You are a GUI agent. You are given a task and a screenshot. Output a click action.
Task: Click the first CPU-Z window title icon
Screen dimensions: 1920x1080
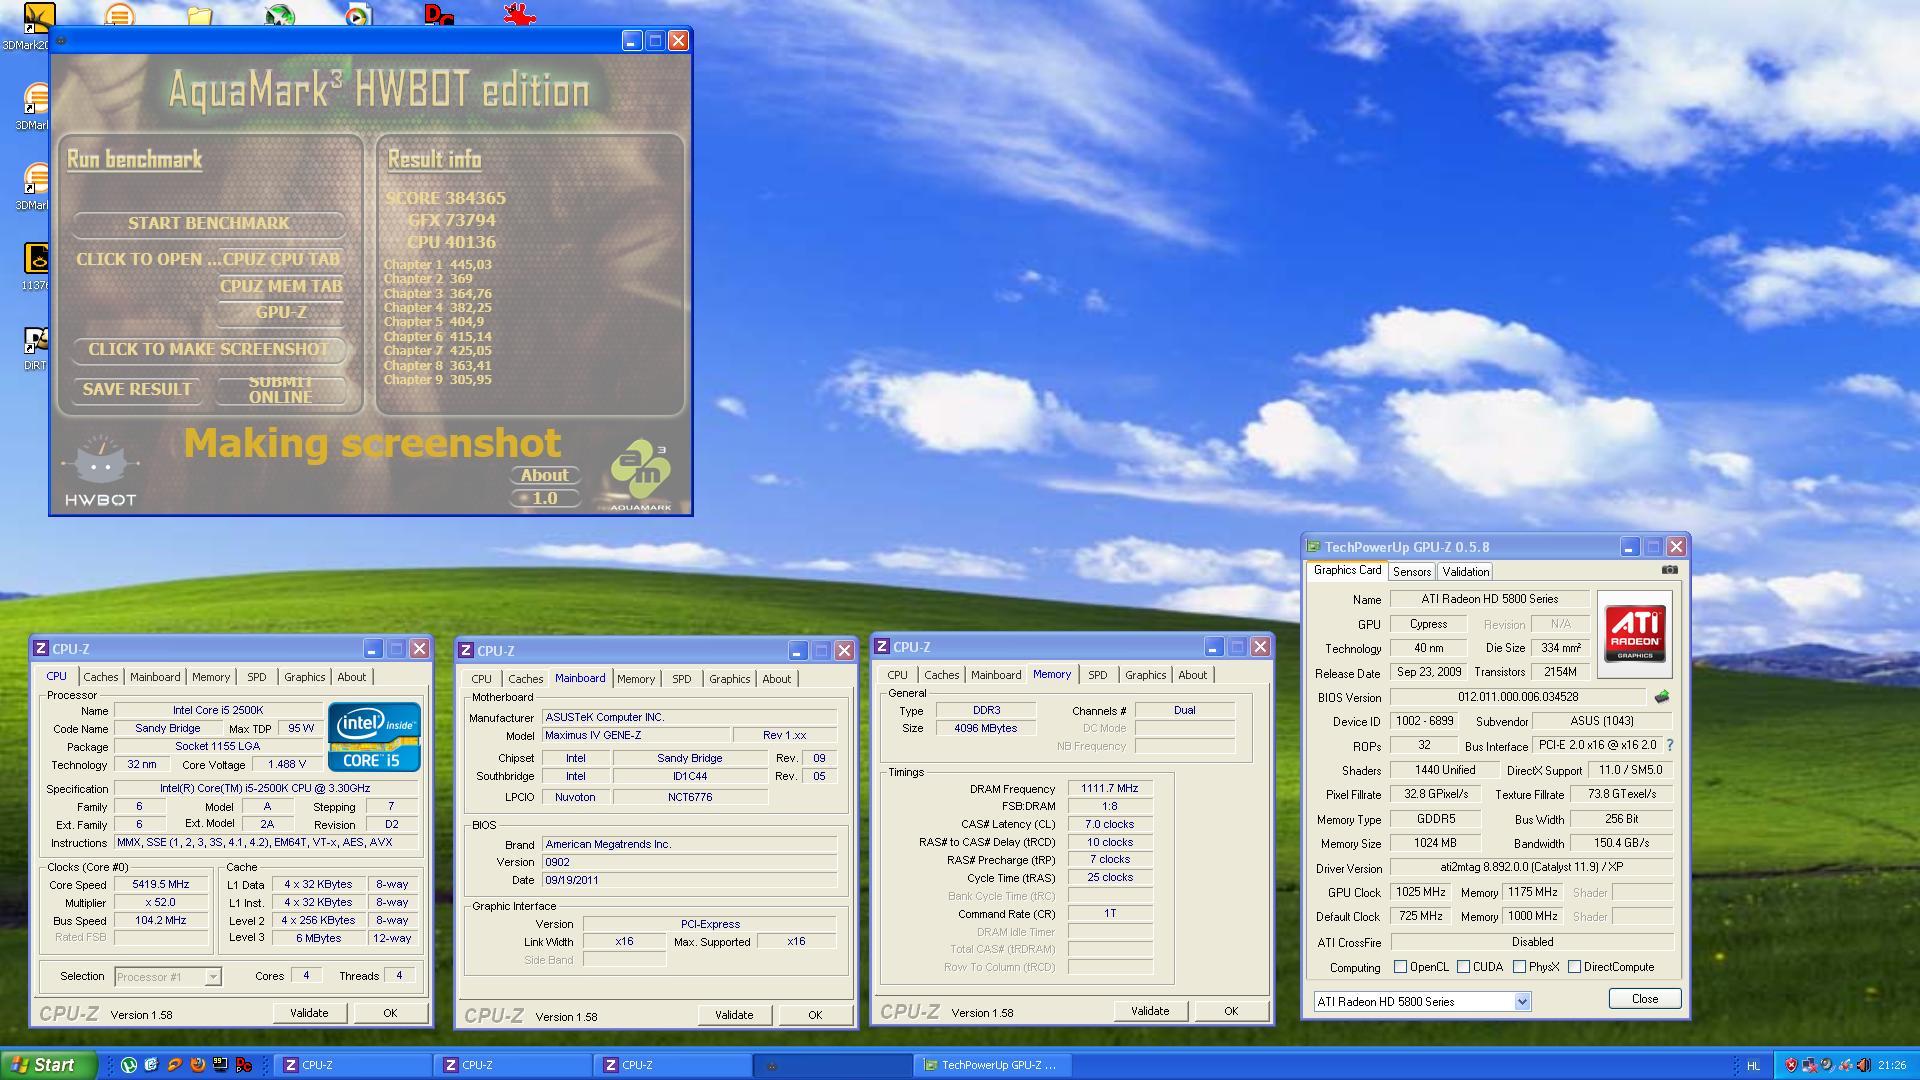41,649
